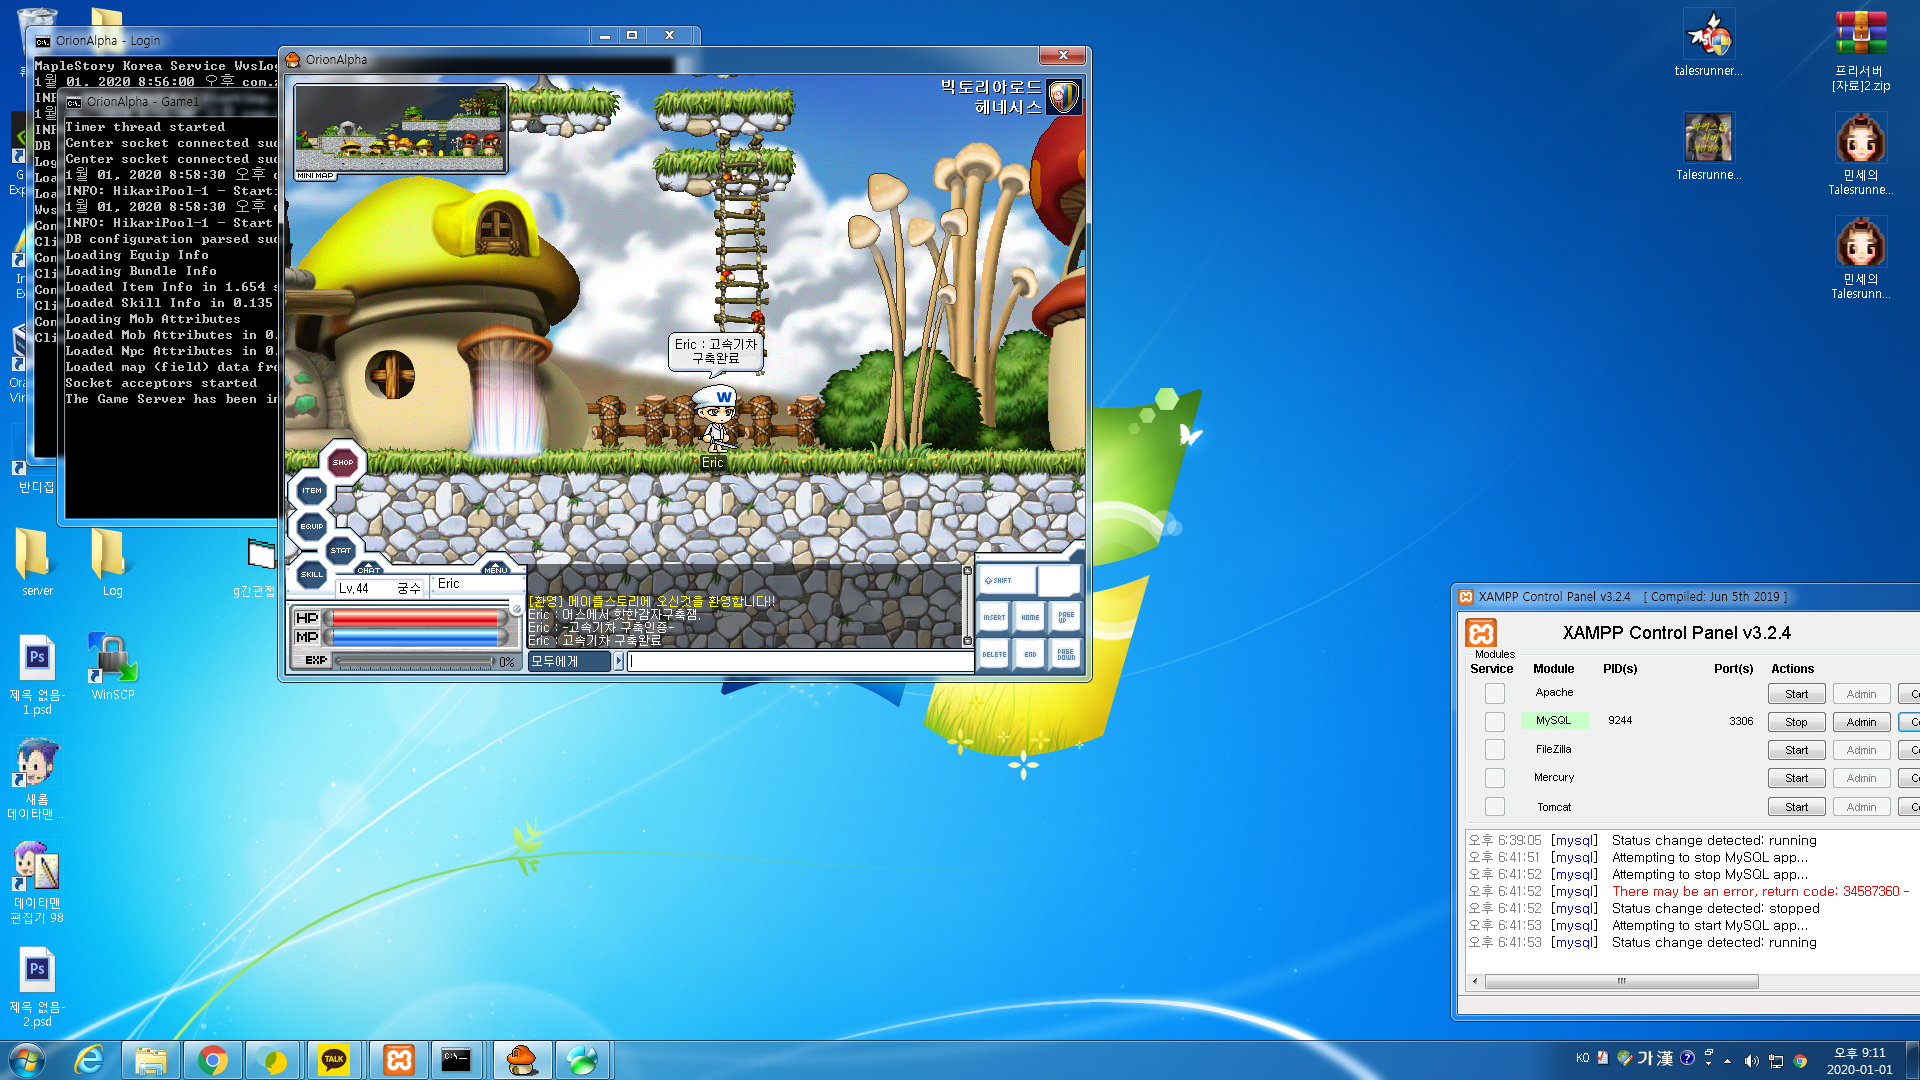Click the INSERT quick slot key
The width and height of the screenshot is (1920, 1080).
pyautogui.click(x=994, y=617)
